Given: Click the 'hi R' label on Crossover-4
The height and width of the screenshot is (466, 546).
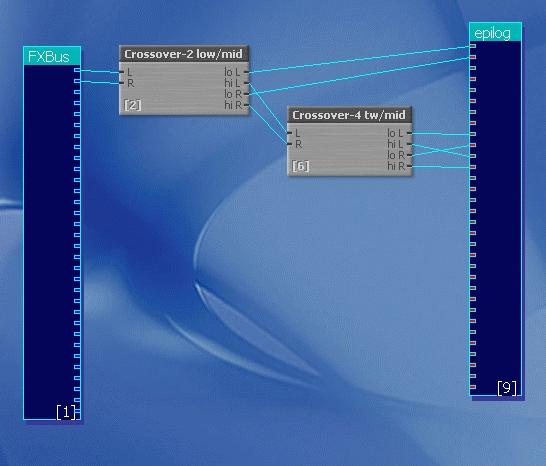Looking at the screenshot, I should coord(396,166).
